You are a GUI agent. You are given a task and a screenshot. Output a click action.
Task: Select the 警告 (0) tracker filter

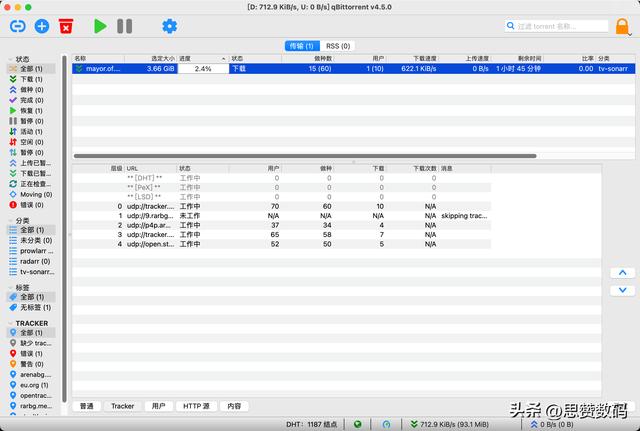[x=31, y=364]
